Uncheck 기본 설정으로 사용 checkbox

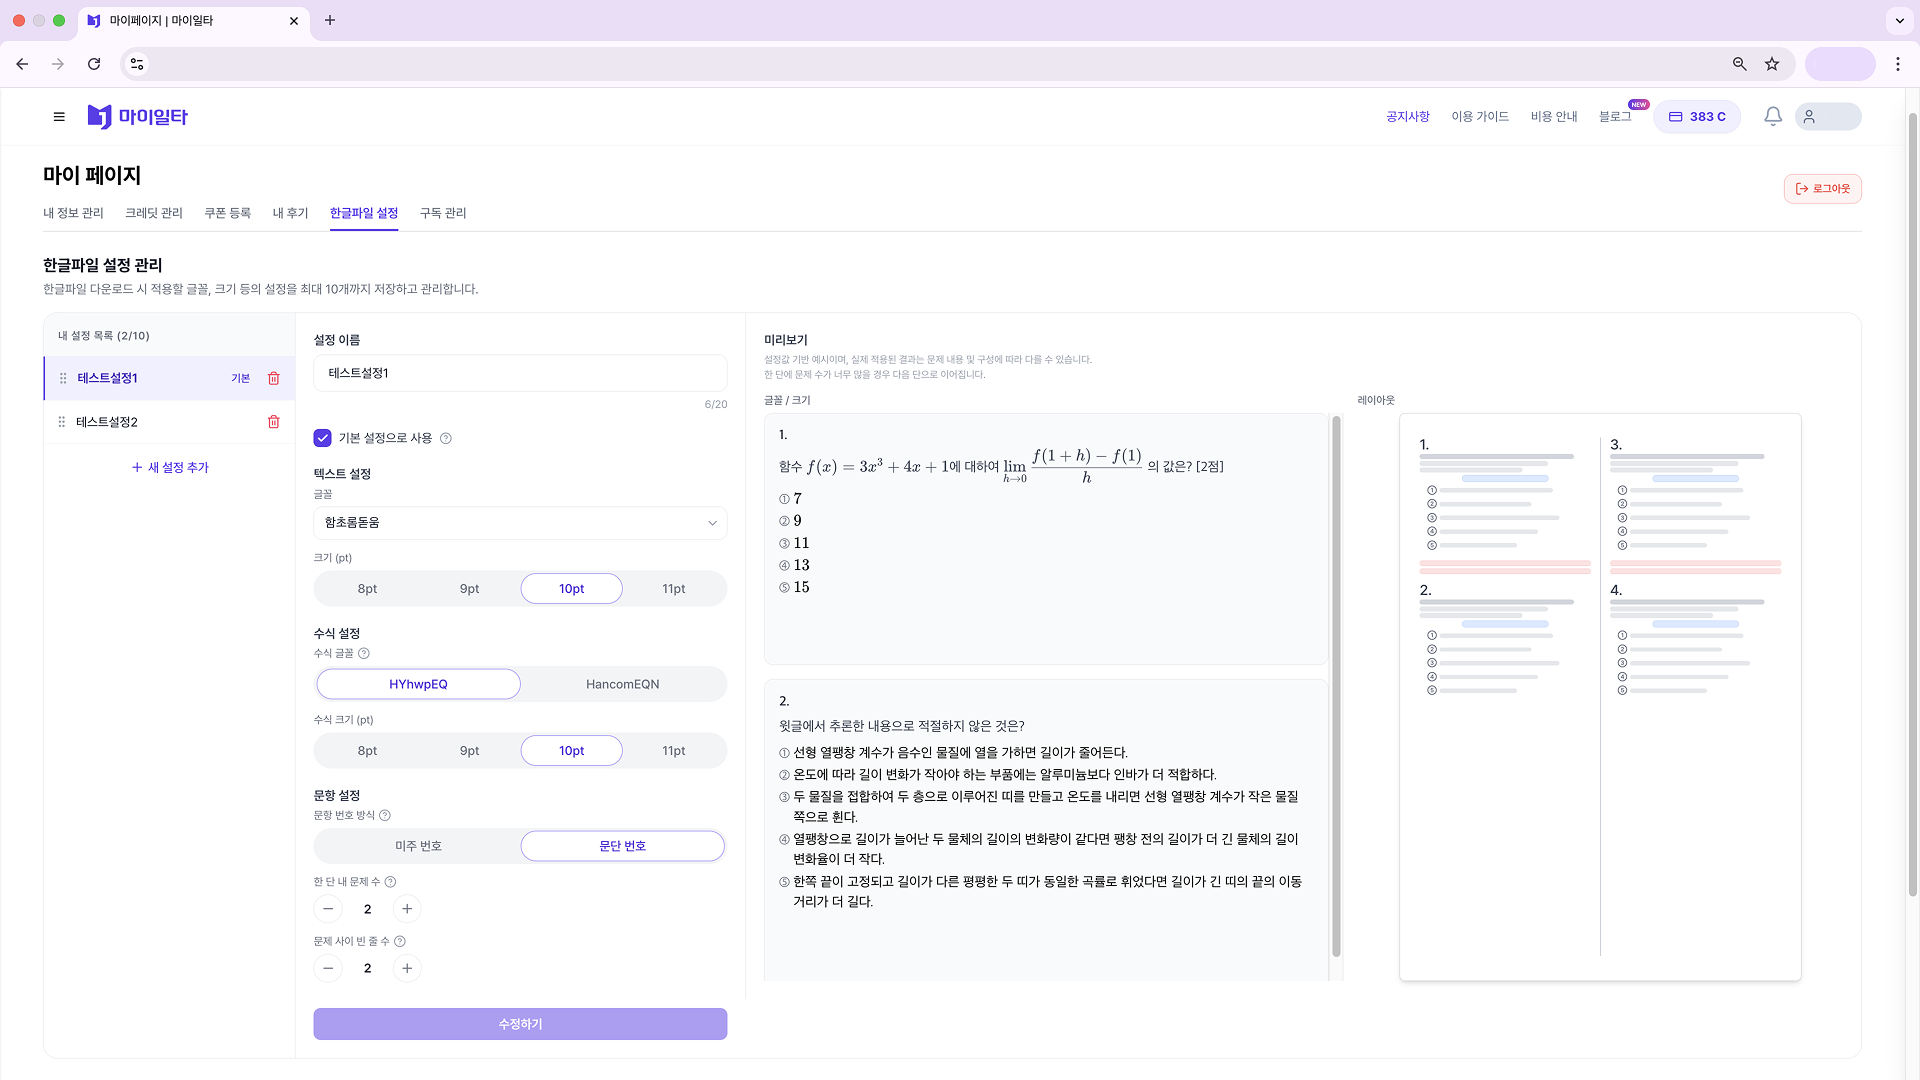(322, 438)
